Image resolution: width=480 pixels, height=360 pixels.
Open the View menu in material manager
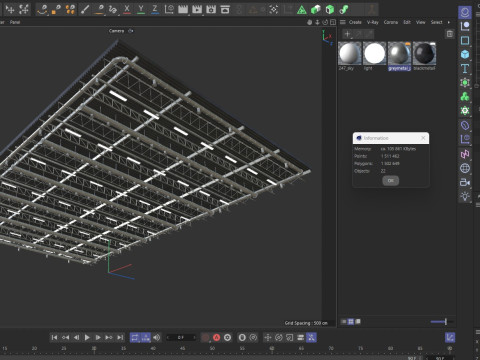coord(420,22)
